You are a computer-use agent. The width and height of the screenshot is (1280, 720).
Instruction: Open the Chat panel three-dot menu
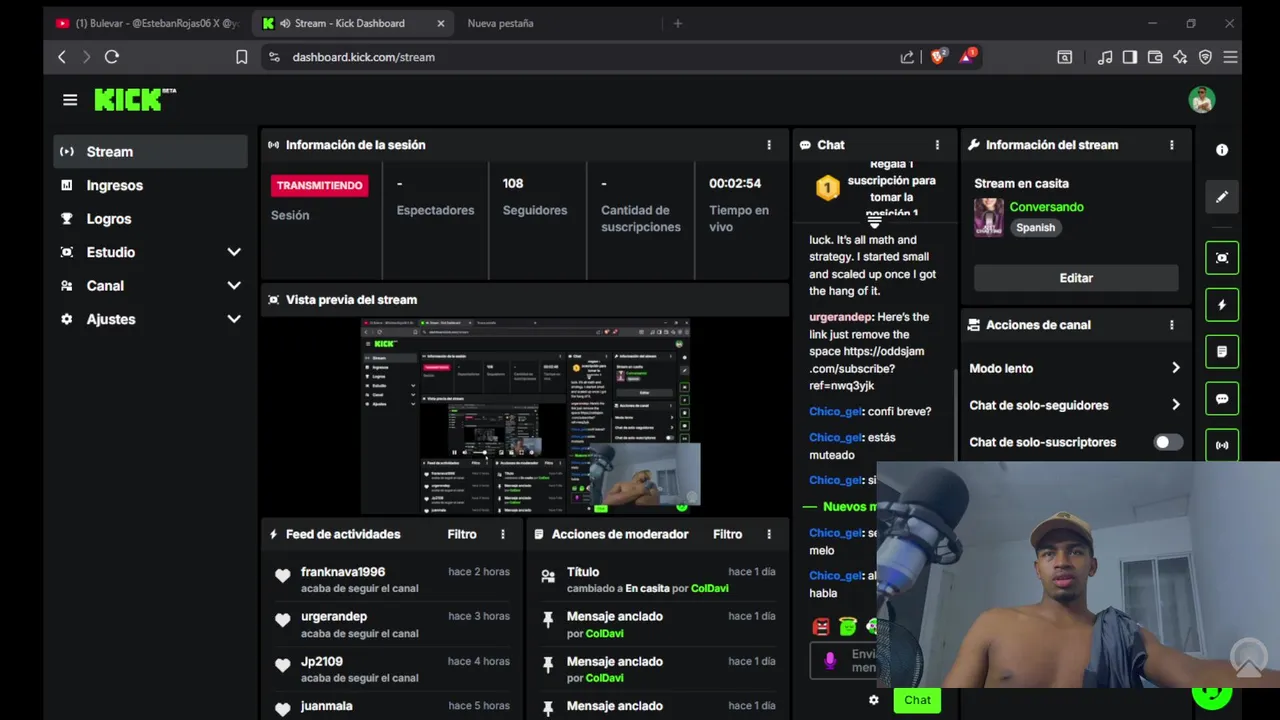tap(937, 145)
